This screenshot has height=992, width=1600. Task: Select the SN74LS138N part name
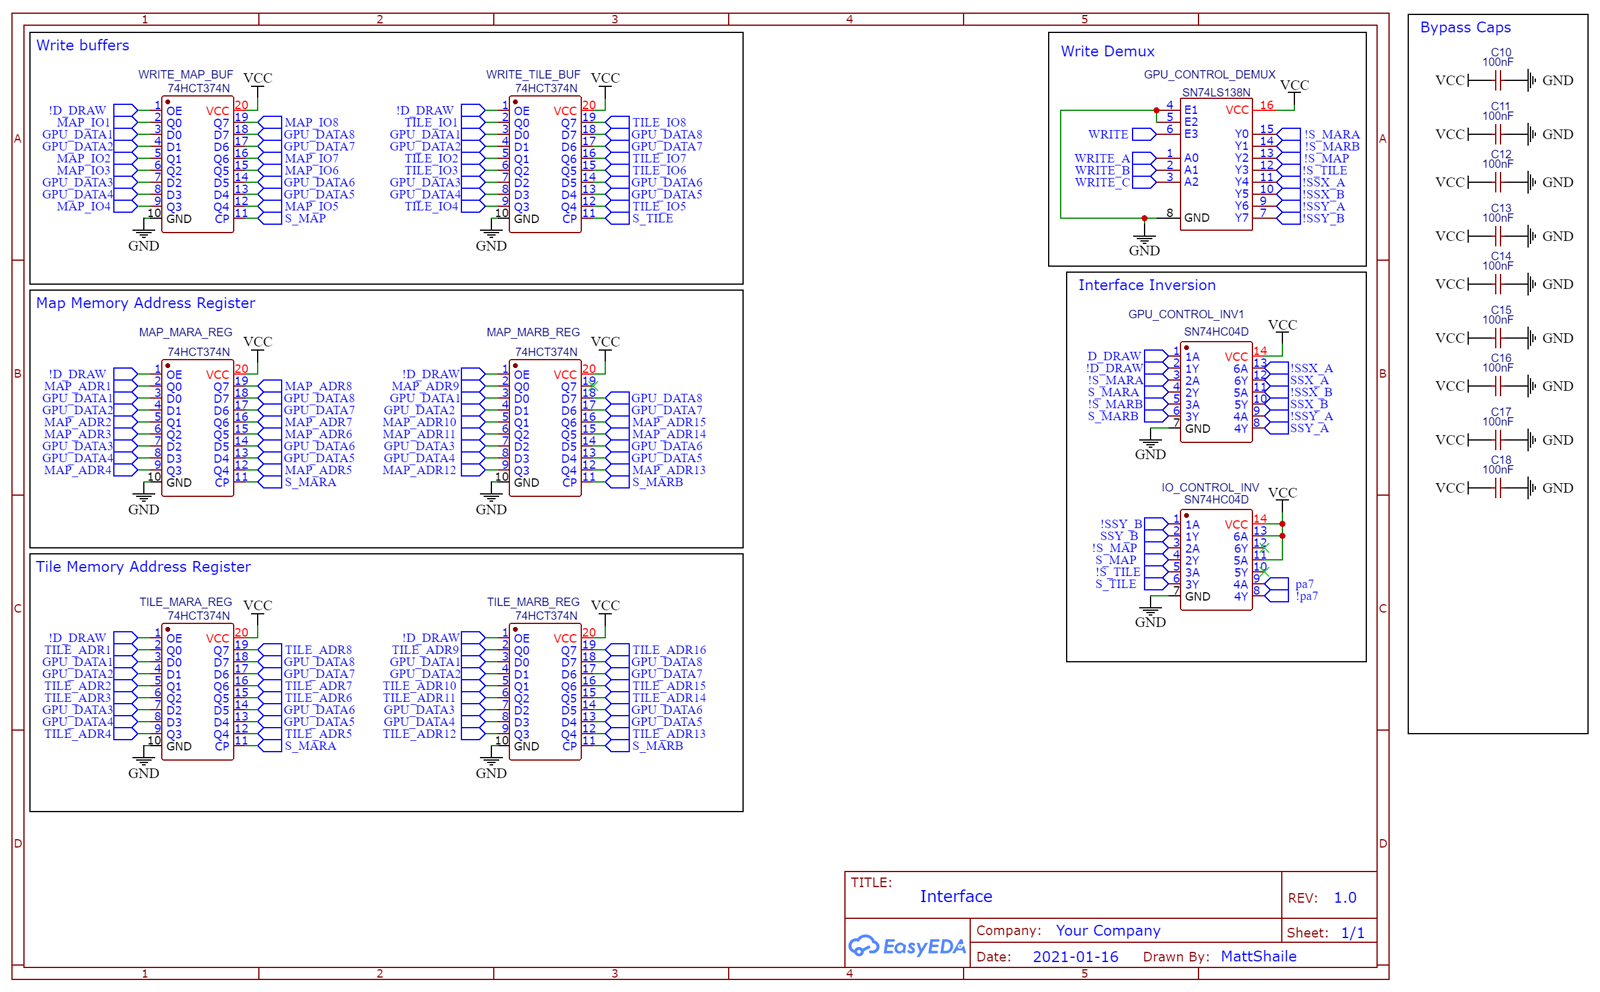tap(1216, 93)
